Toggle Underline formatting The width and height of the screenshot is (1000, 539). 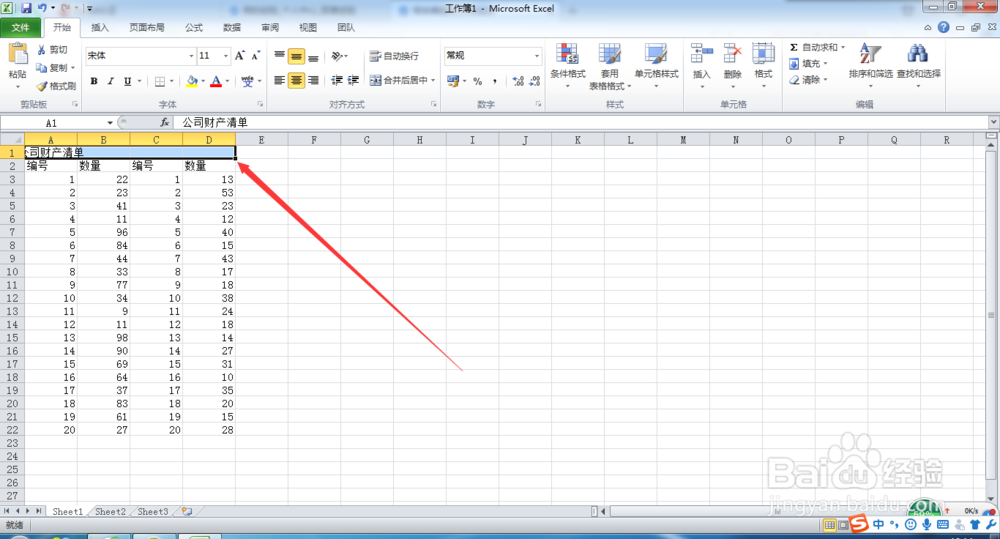(128, 81)
